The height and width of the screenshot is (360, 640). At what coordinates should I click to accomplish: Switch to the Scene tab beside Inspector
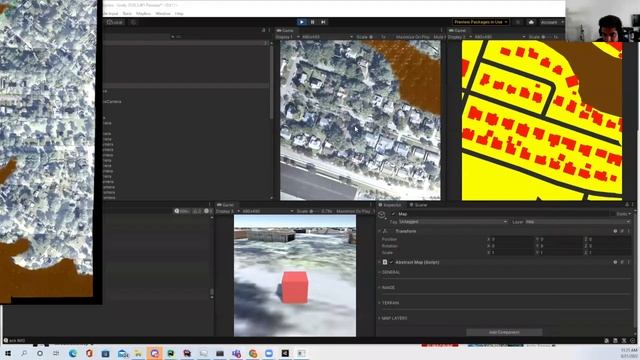click(418, 205)
